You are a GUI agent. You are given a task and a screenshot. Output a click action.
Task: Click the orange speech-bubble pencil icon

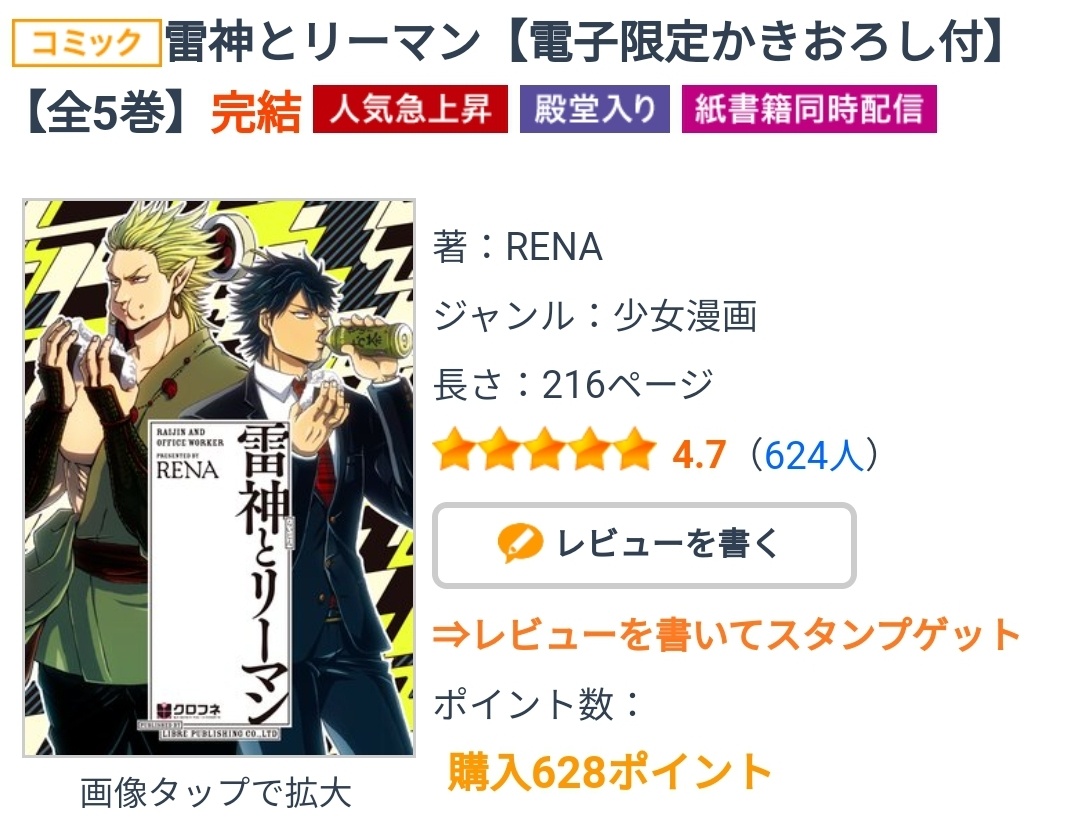pyautogui.click(x=520, y=544)
